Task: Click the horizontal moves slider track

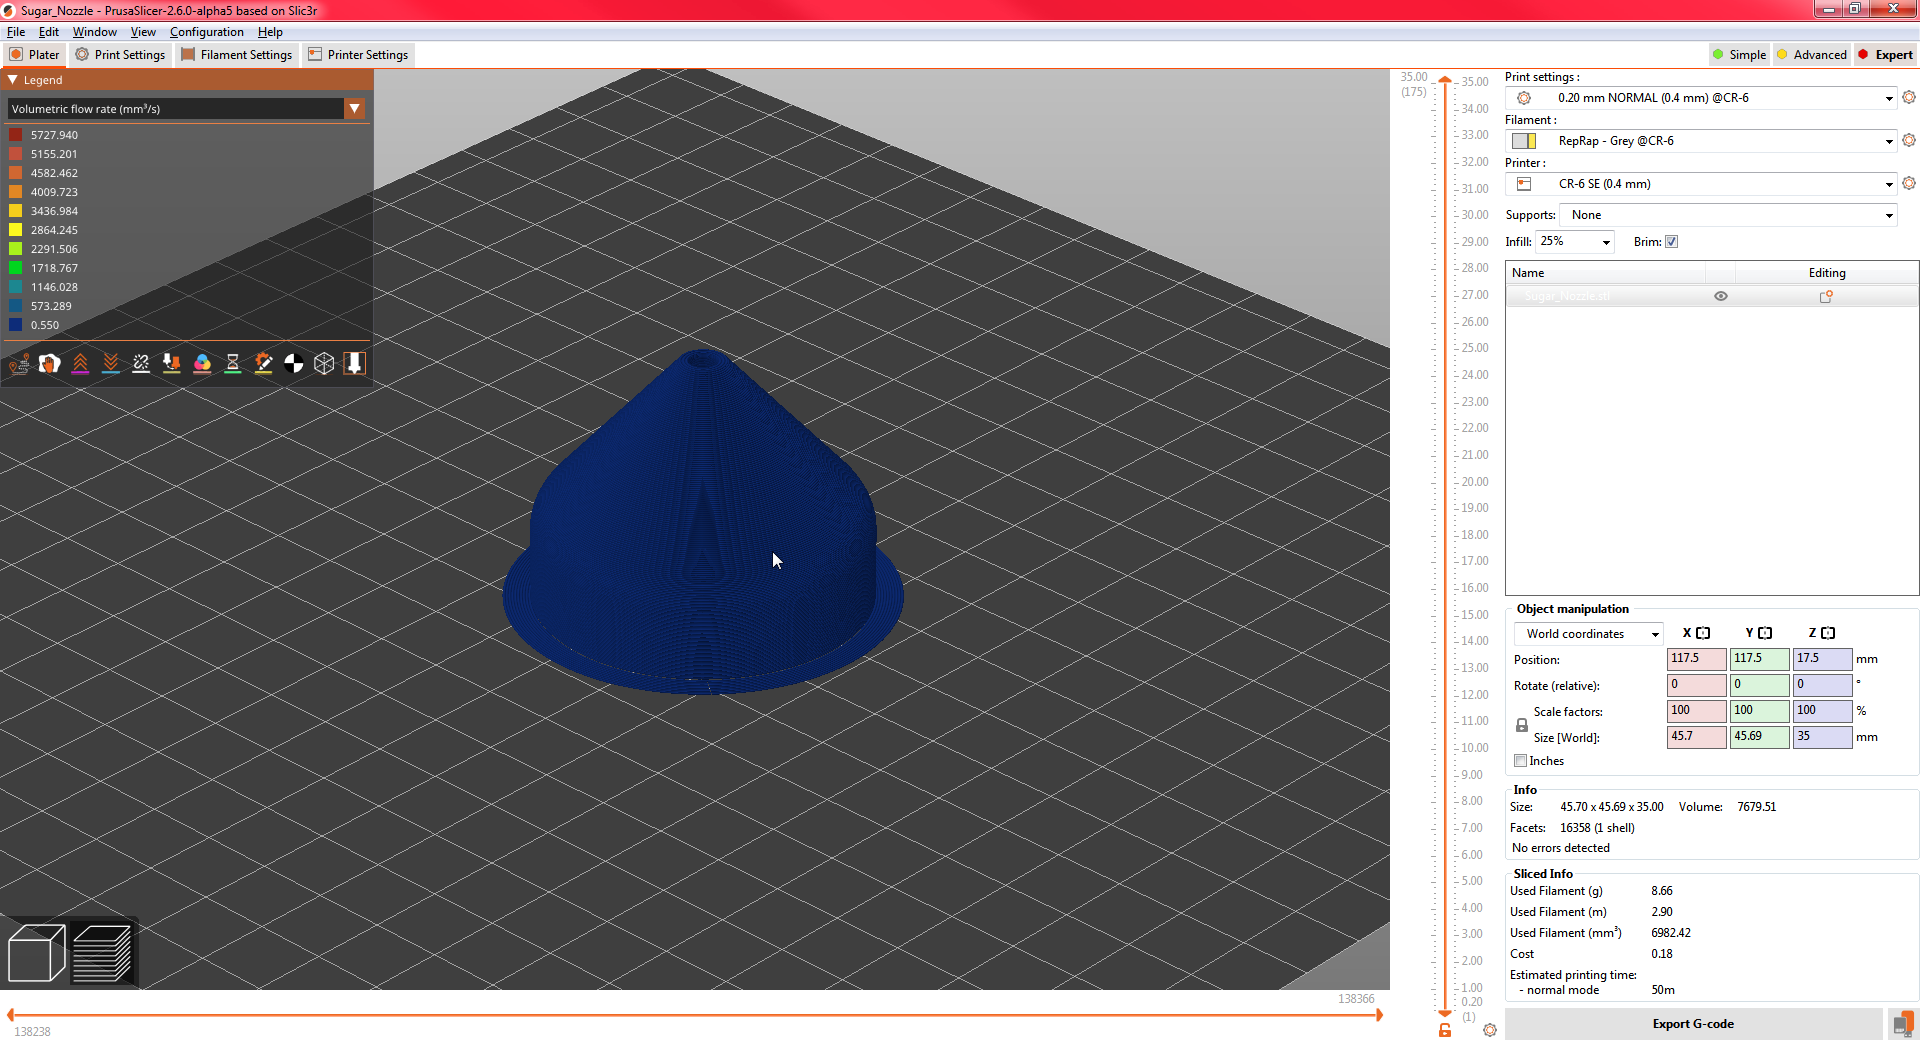Action: [694, 1015]
